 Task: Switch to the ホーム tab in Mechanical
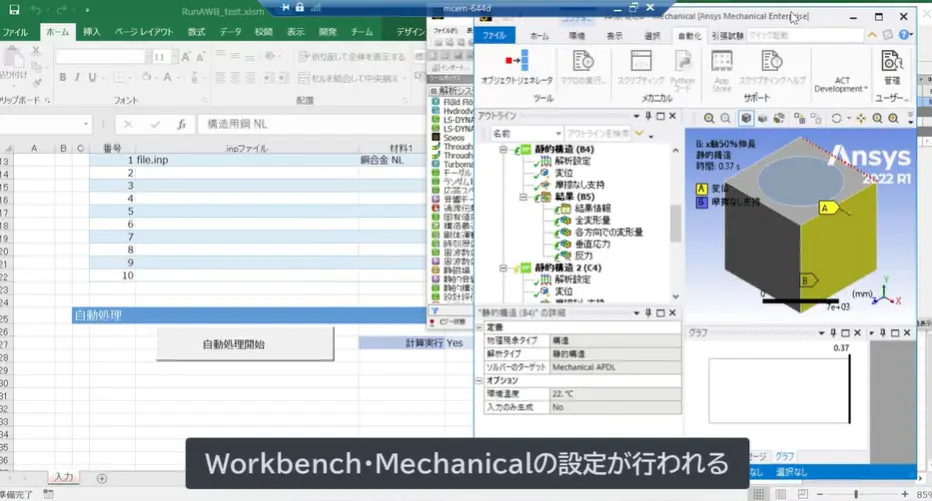[539, 36]
